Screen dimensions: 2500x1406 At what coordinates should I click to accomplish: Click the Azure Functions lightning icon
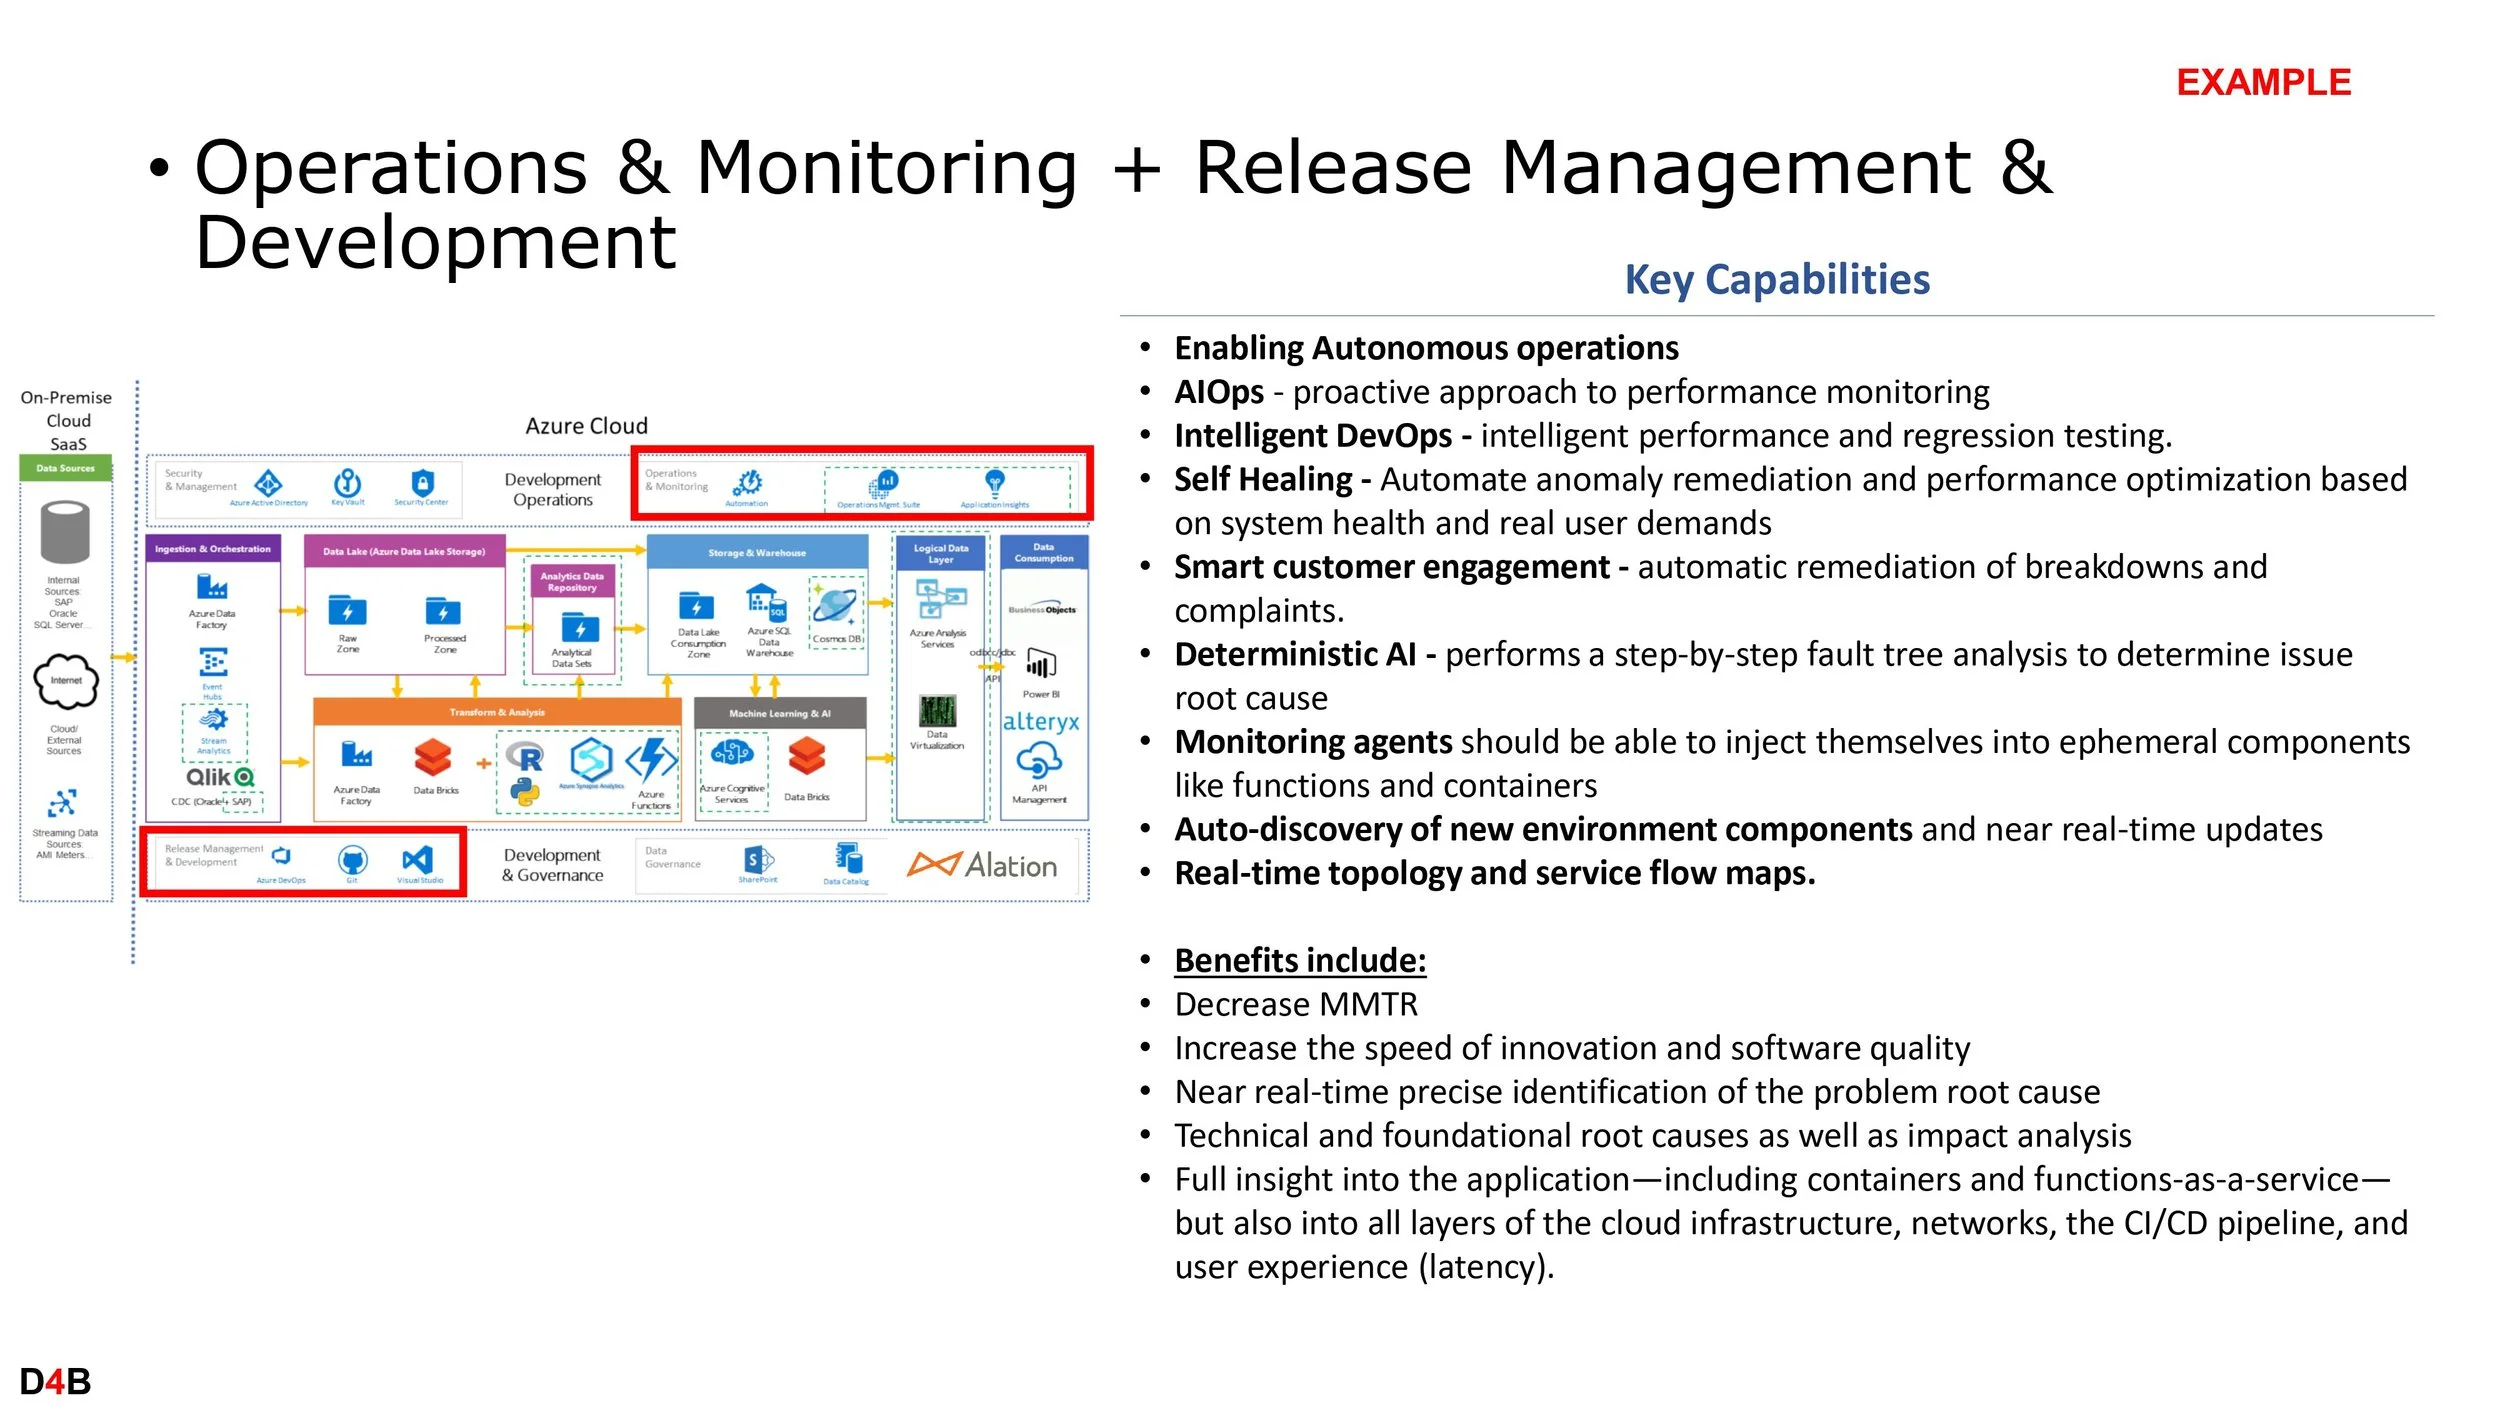652,761
